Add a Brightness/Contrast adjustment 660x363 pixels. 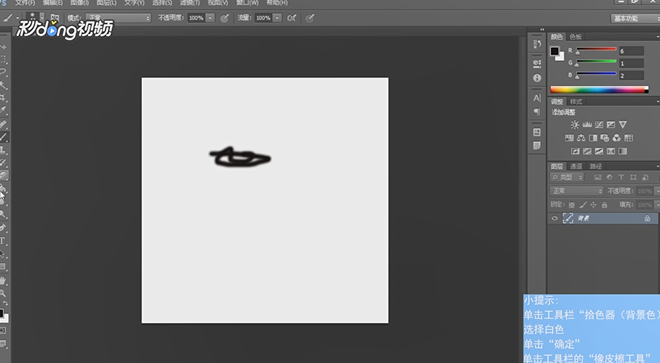[x=575, y=125]
